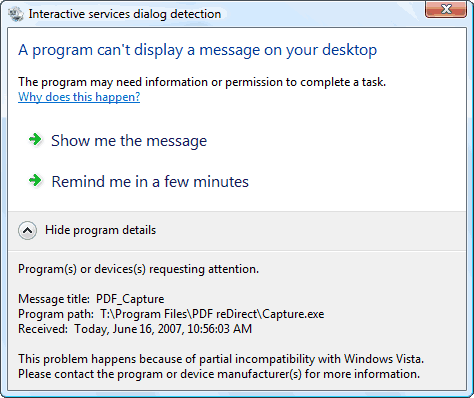
Task: Click the sentence "The program may need information"
Action: (x=202, y=82)
